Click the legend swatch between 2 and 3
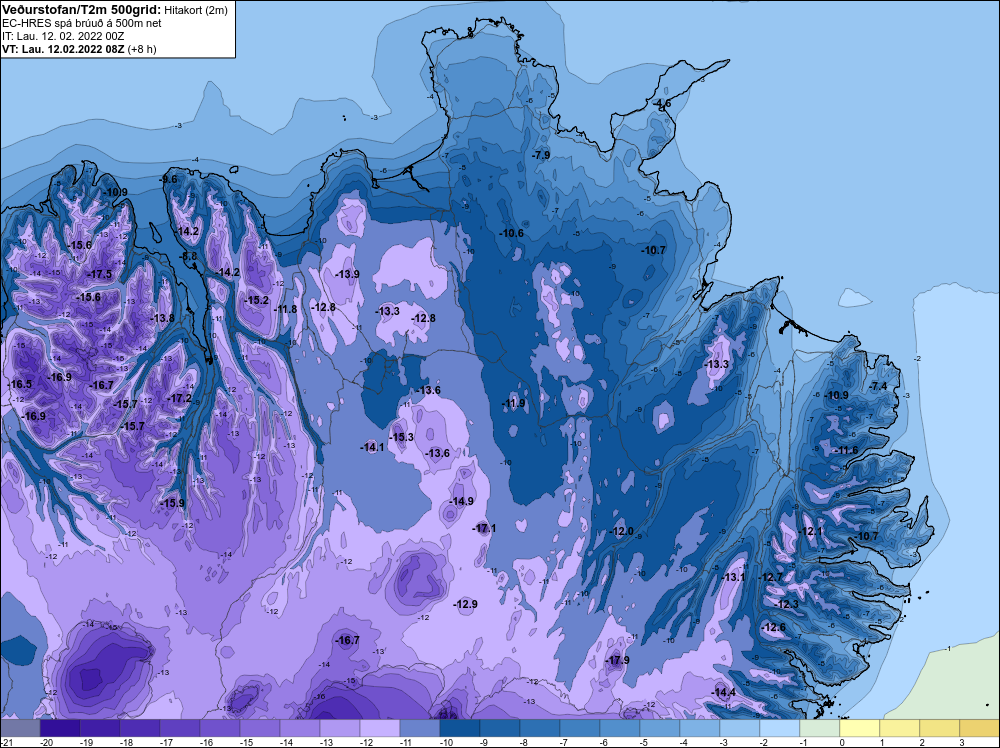This screenshot has width=1000, height=748. point(940,728)
